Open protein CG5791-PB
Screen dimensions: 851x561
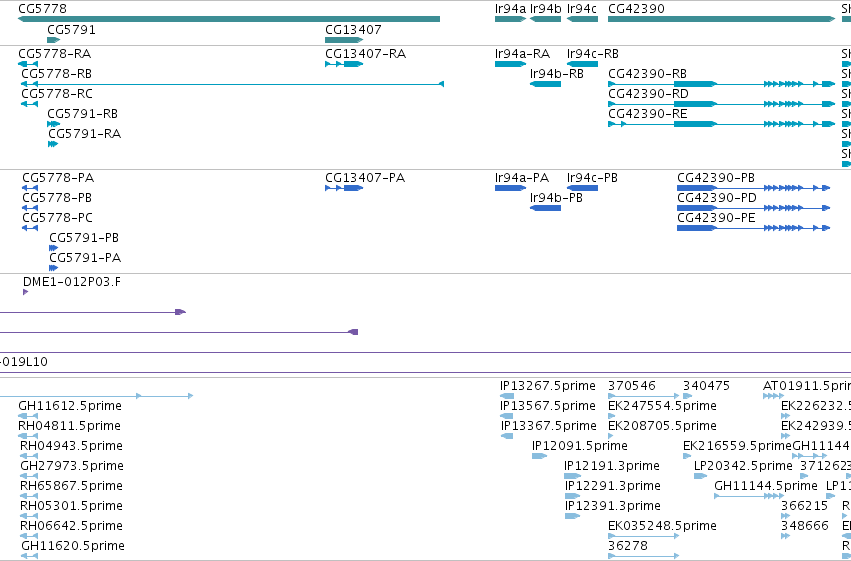point(53,248)
